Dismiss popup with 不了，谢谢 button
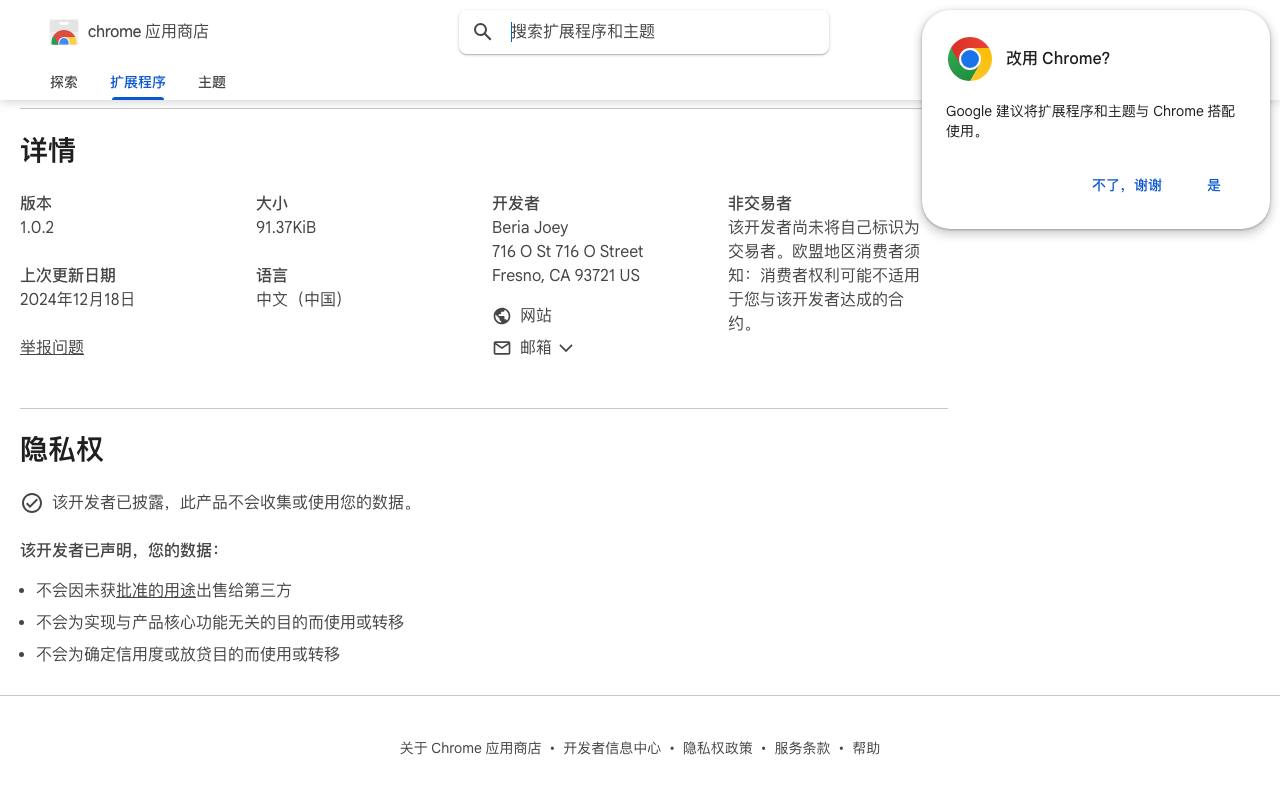 click(x=1127, y=185)
